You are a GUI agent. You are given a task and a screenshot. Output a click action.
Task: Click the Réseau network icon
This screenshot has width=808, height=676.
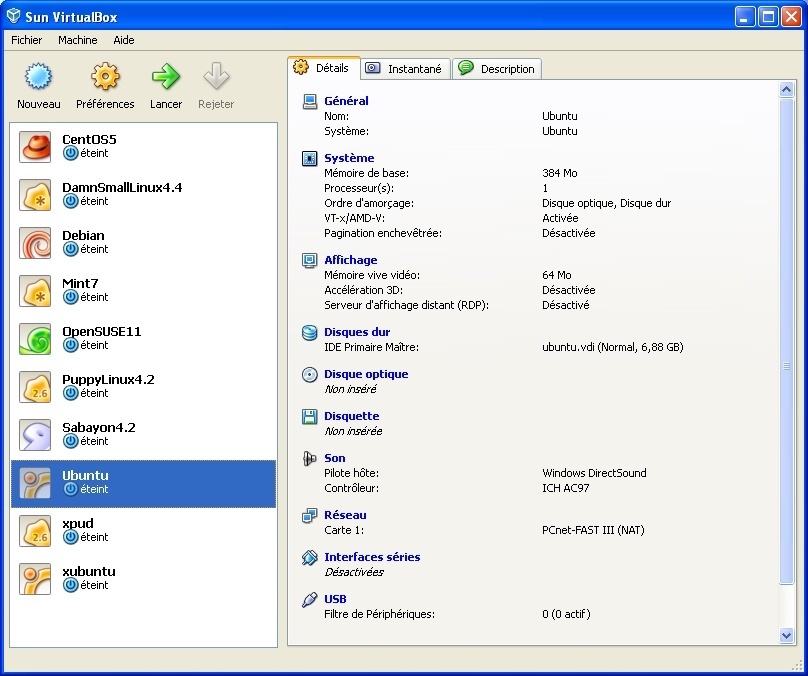point(310,515)
